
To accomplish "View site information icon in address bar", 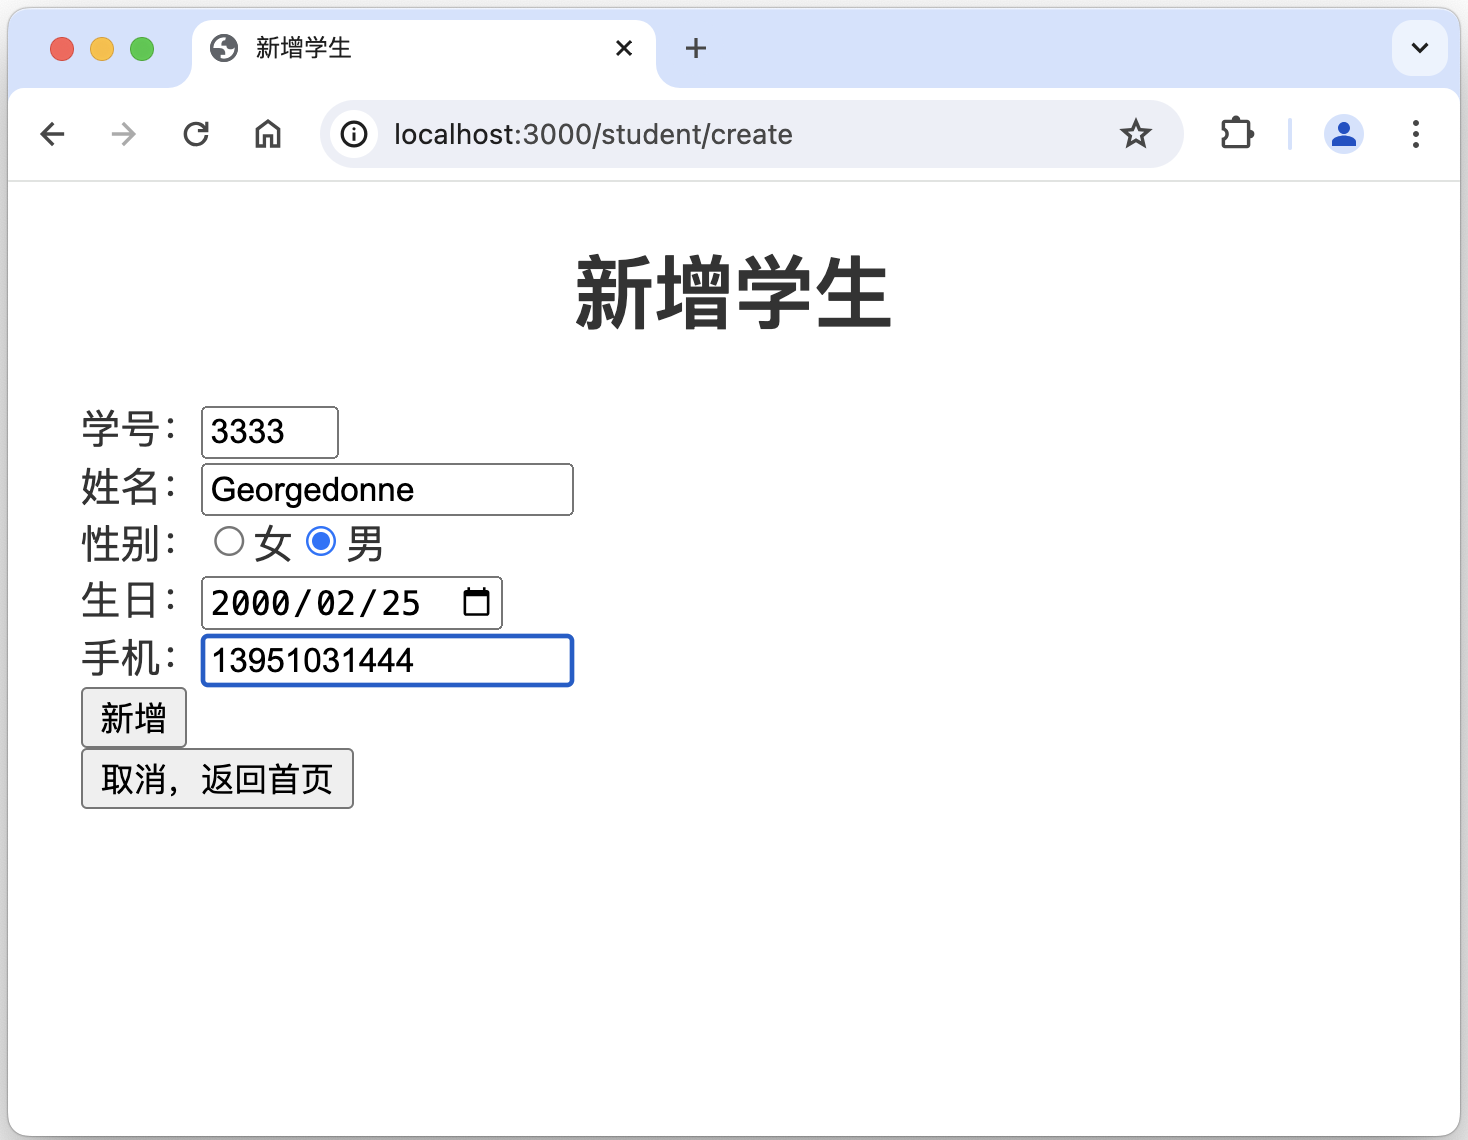I will click(354, 134).
